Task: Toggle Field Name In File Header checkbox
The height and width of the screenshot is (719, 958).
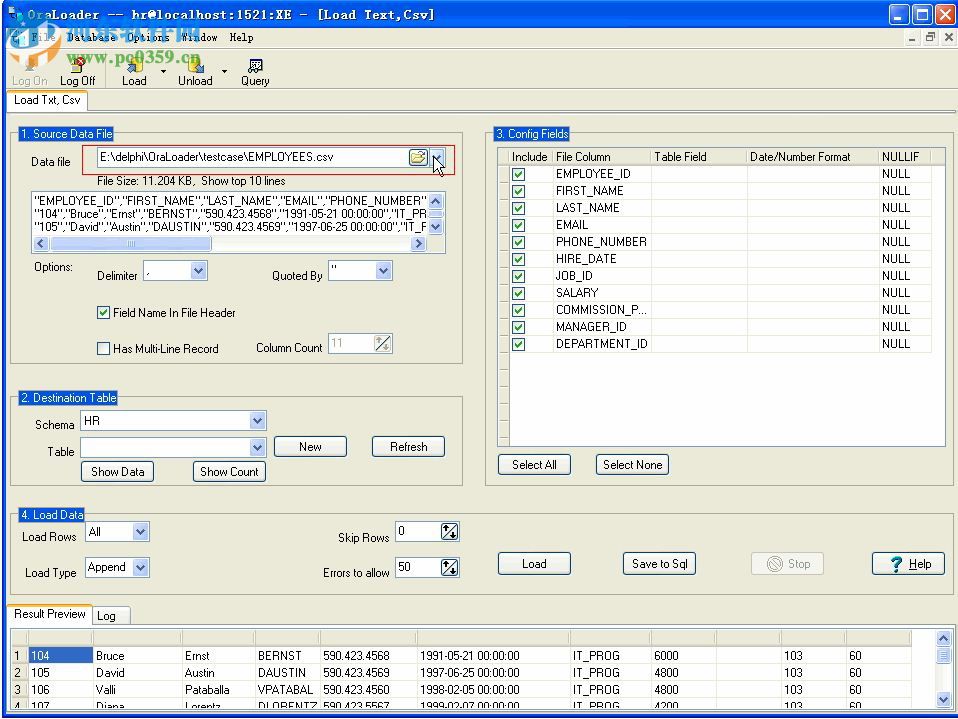Action: pos(103,313)
